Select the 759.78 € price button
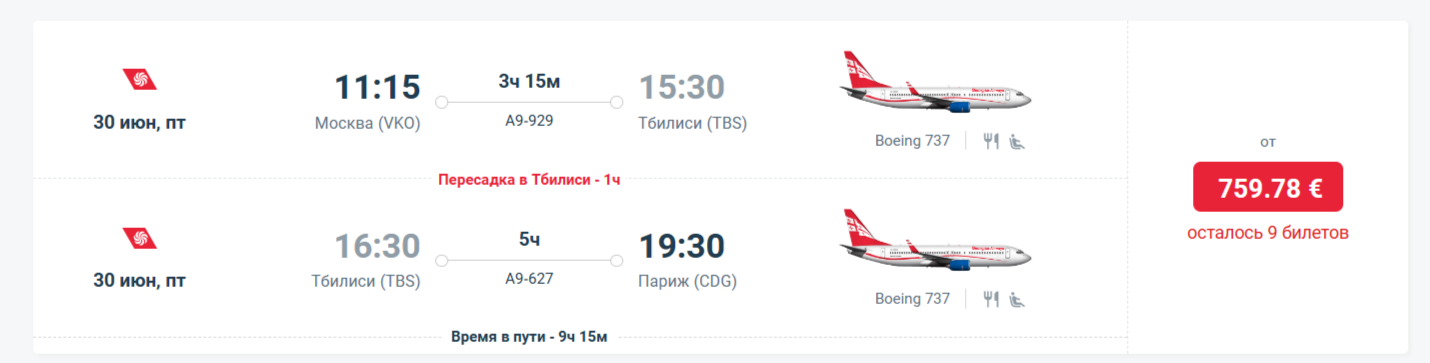This screenshot has height=363, width=1430. click(x=1268, y=187)
